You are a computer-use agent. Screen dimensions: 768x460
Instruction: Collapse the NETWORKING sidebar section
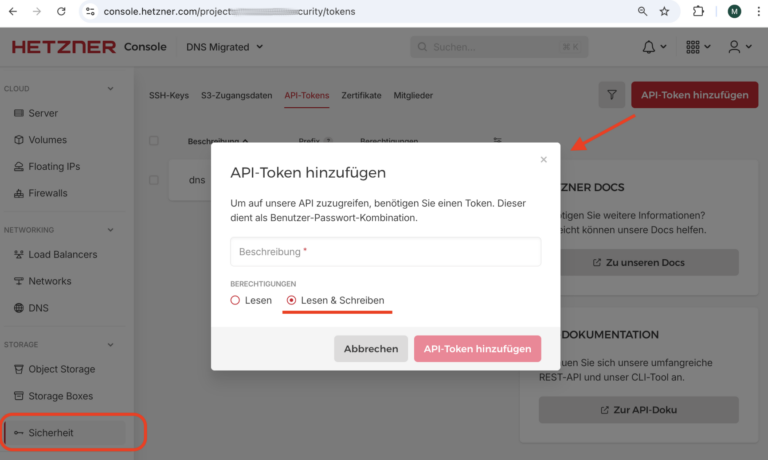pyautogui.click(x=110, y=230)
